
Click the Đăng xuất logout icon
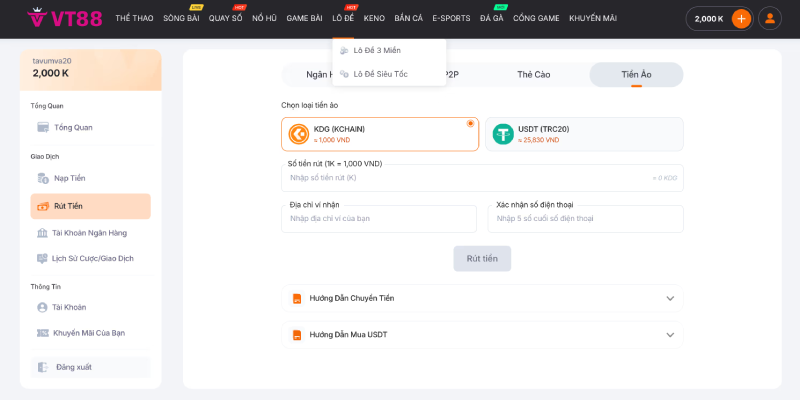(x=43, y=367)
